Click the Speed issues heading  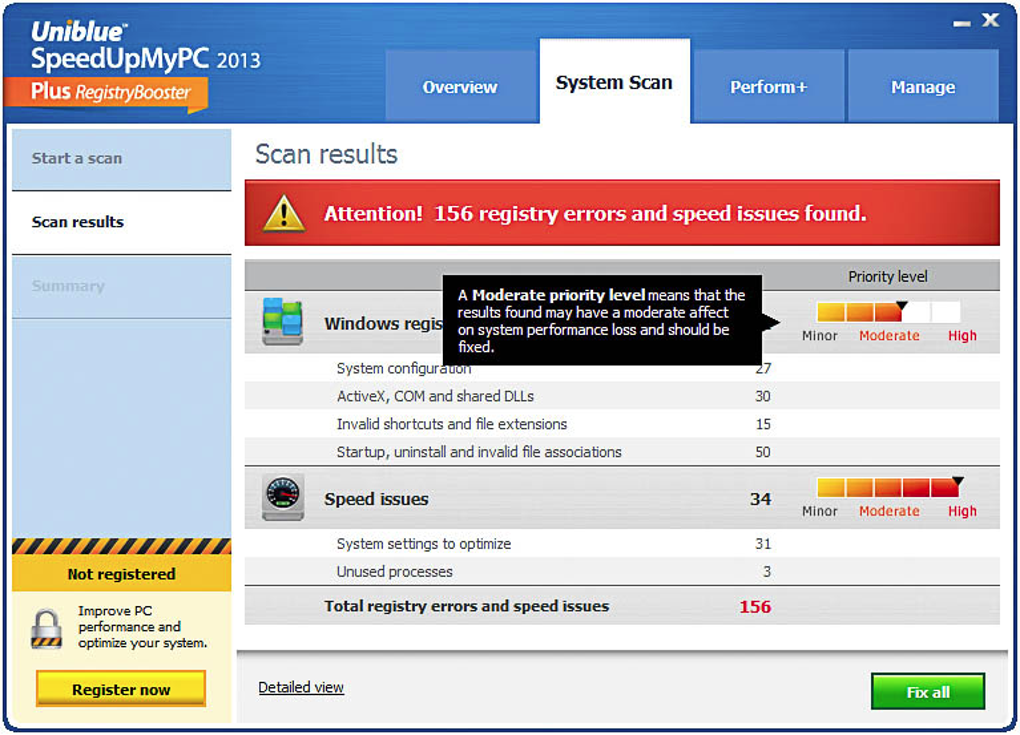pos(376,499)
